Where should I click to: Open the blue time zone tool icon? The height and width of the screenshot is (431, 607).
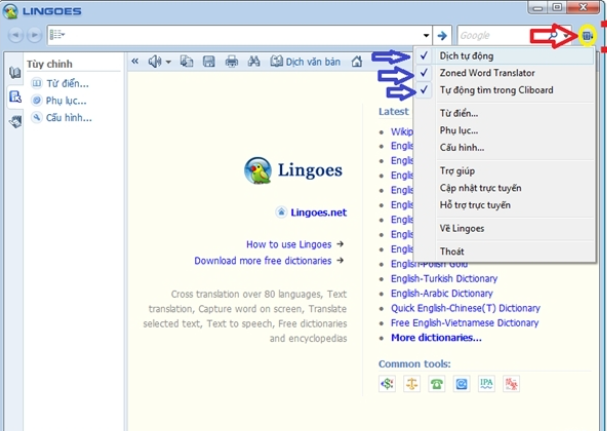tap(461, 384)
